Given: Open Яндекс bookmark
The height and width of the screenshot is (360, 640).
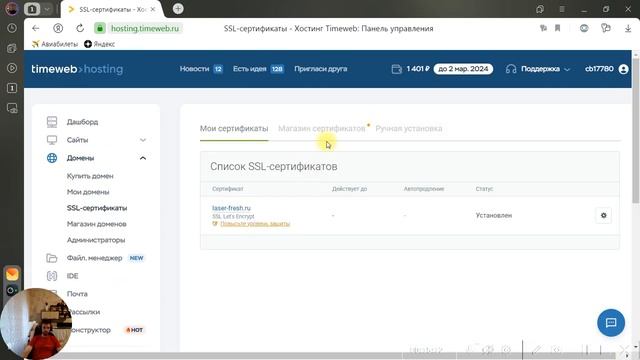Looking at the screenshot, I should [99, 44].
